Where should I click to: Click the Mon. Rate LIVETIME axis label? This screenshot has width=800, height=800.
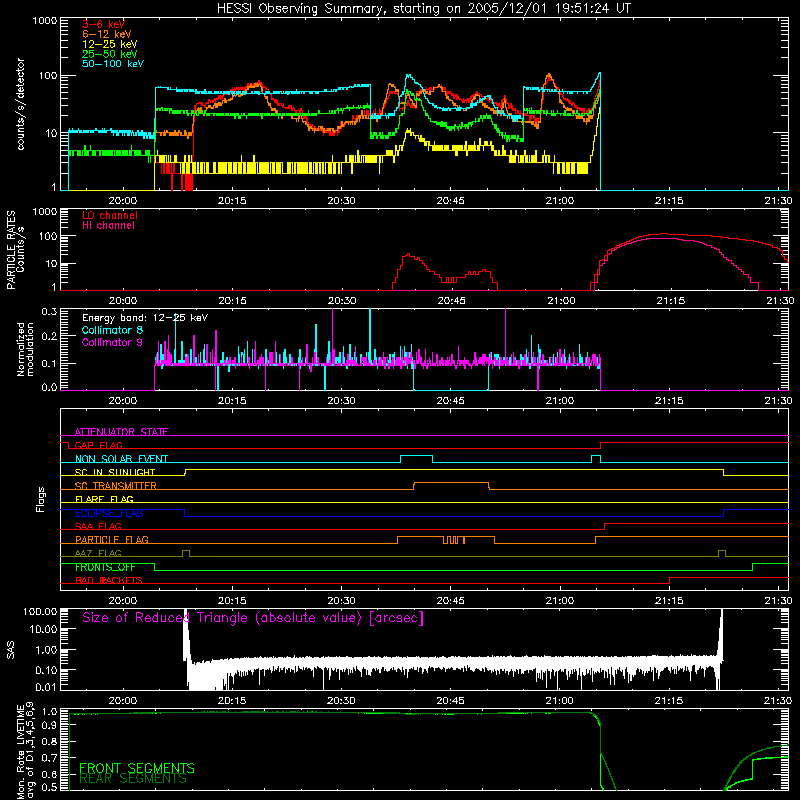coord(25,751)
